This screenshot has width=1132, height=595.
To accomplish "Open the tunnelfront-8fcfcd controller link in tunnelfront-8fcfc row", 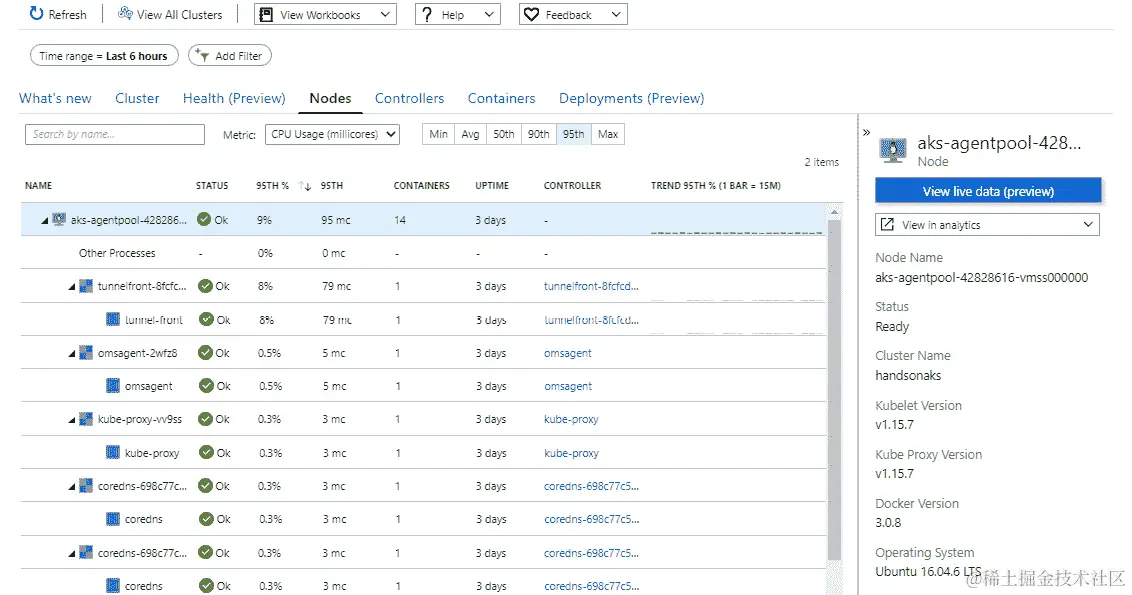I will [x=591, y=286].
